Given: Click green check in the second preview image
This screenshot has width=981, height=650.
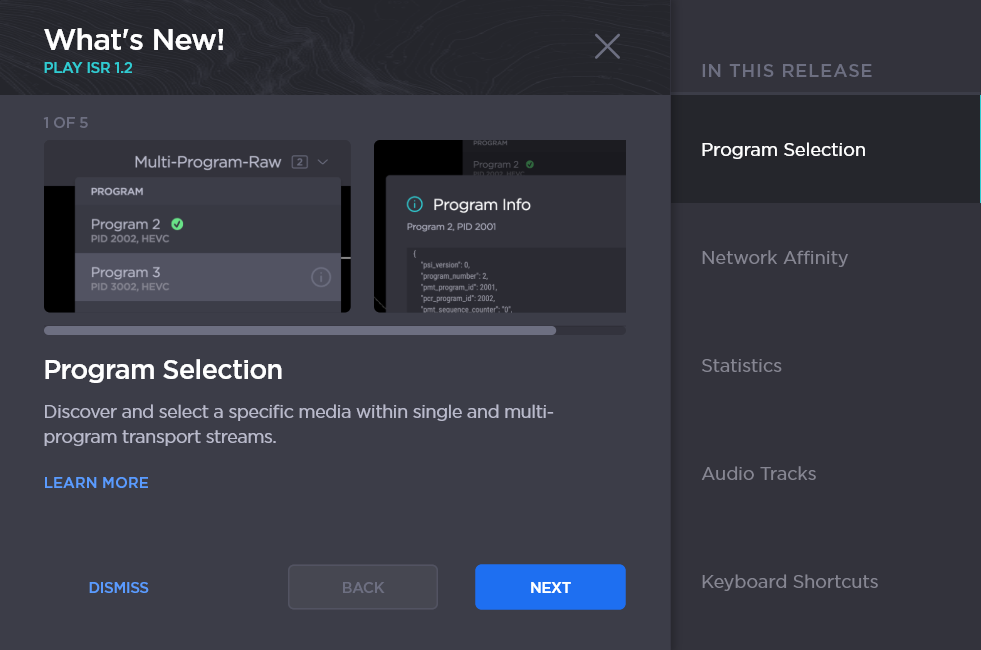Looking at the screenshot, I should pos(530,164).
